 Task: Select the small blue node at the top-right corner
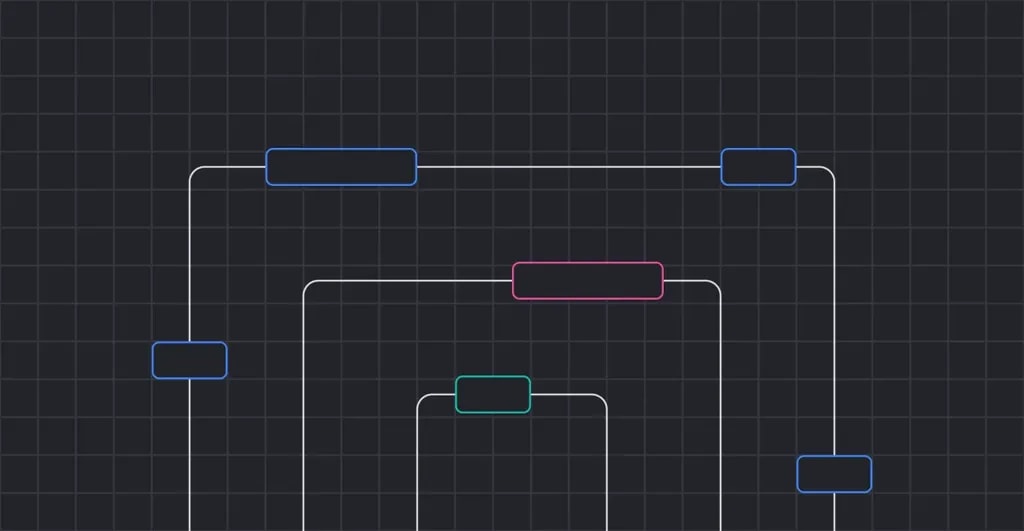tap(758, 167)
